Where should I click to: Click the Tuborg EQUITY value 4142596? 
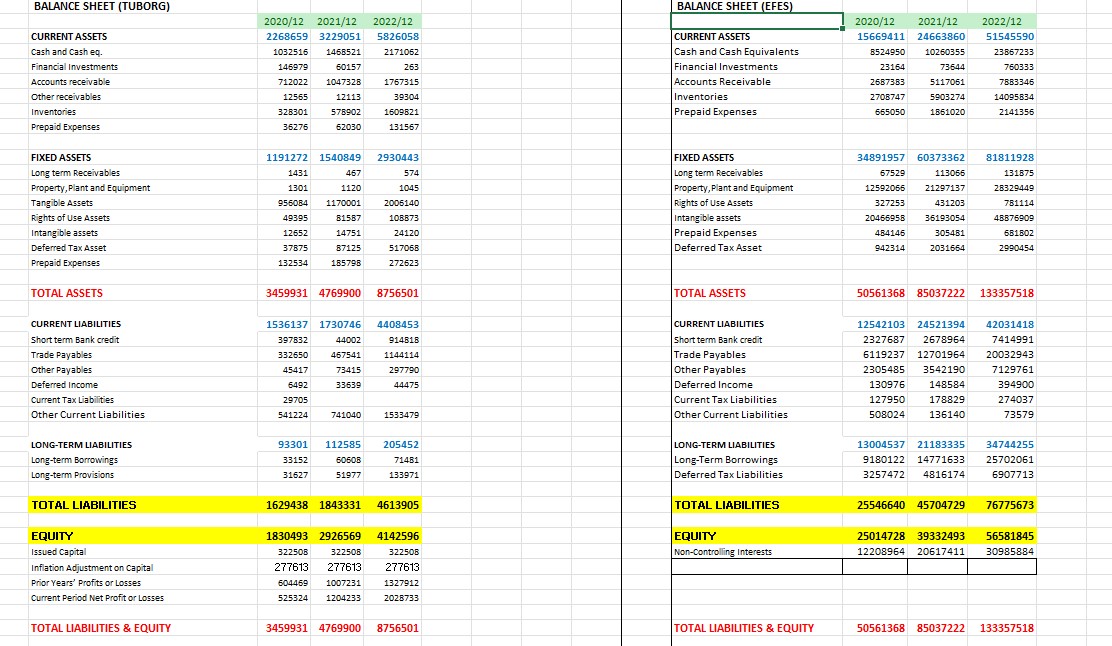(x=399, y=535)
